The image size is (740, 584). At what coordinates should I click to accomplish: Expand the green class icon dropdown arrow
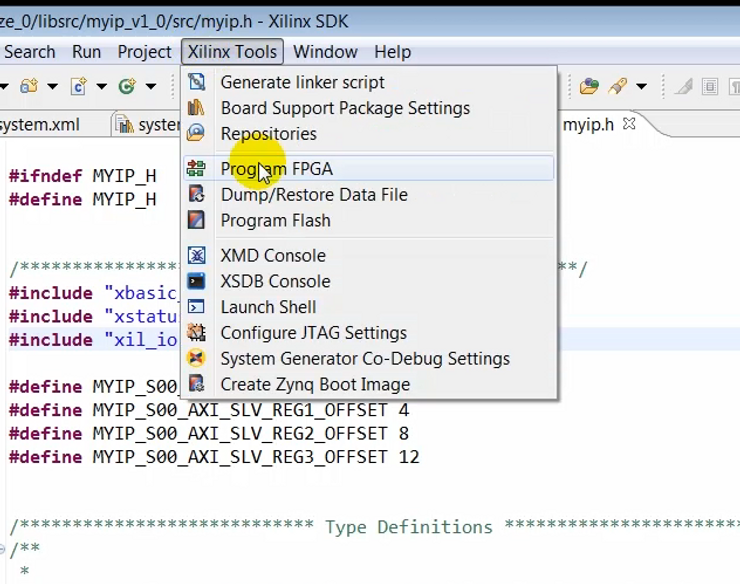tap(151, 86)
